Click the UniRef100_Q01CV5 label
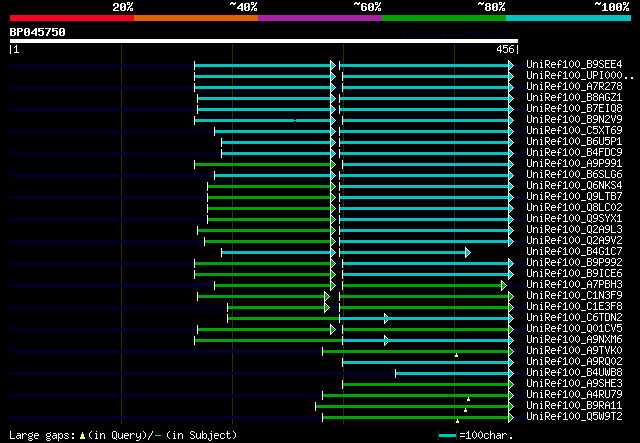 pos(574,329)
